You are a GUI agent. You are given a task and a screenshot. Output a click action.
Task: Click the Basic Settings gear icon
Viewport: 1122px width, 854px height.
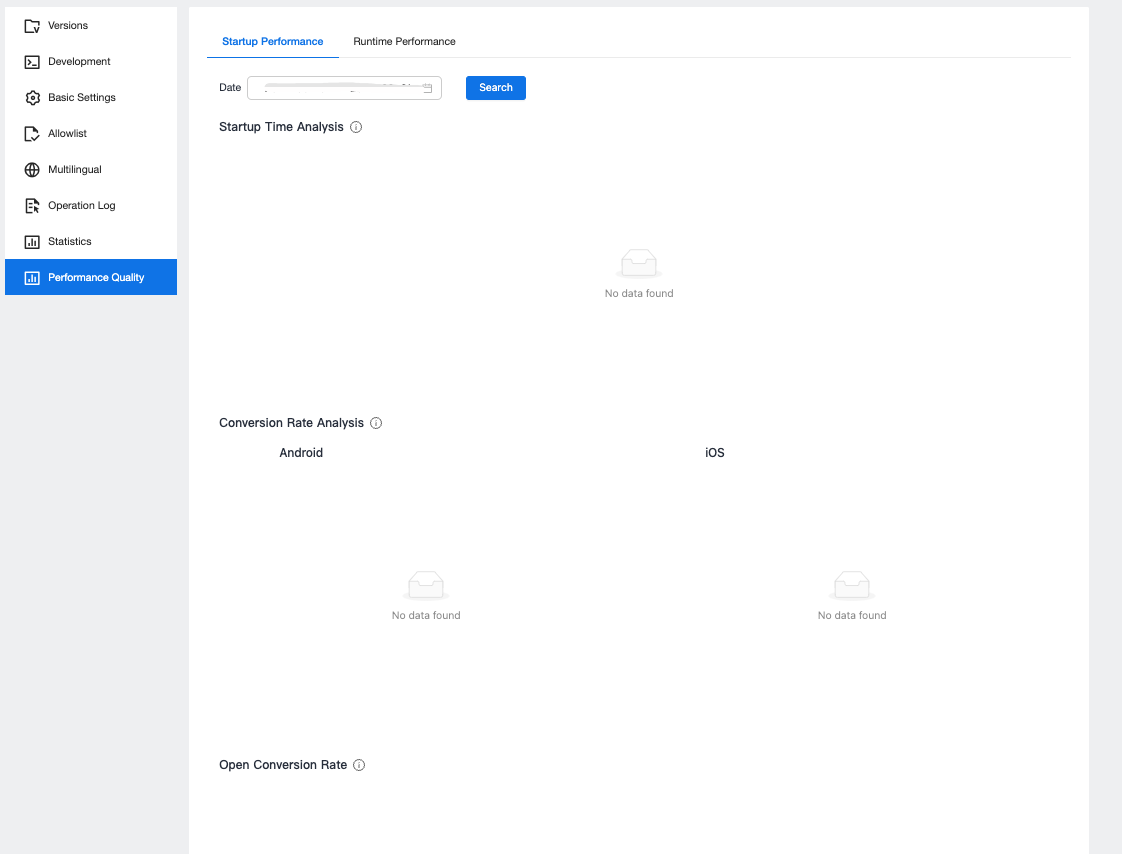(x=32, y=98)
